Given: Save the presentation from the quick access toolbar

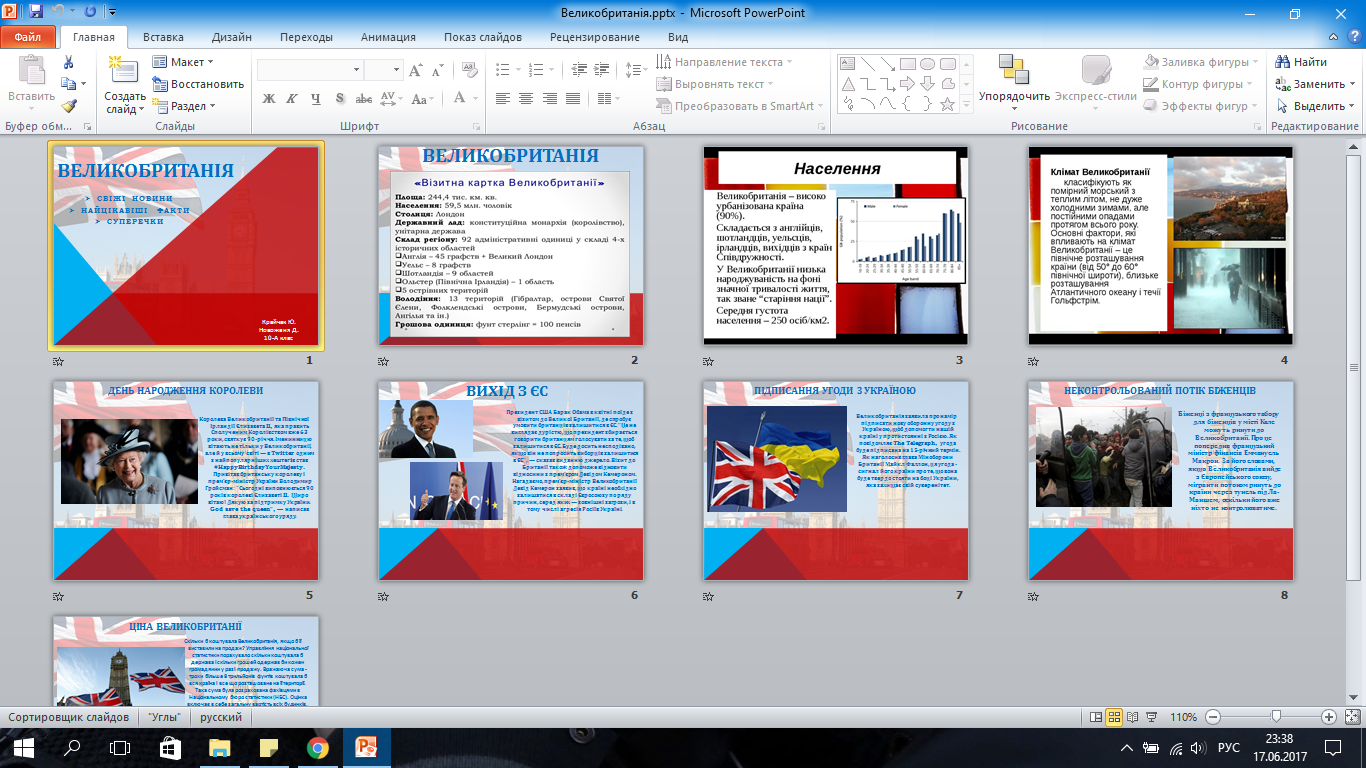Looking at the screenshot, I should point(36,13).
